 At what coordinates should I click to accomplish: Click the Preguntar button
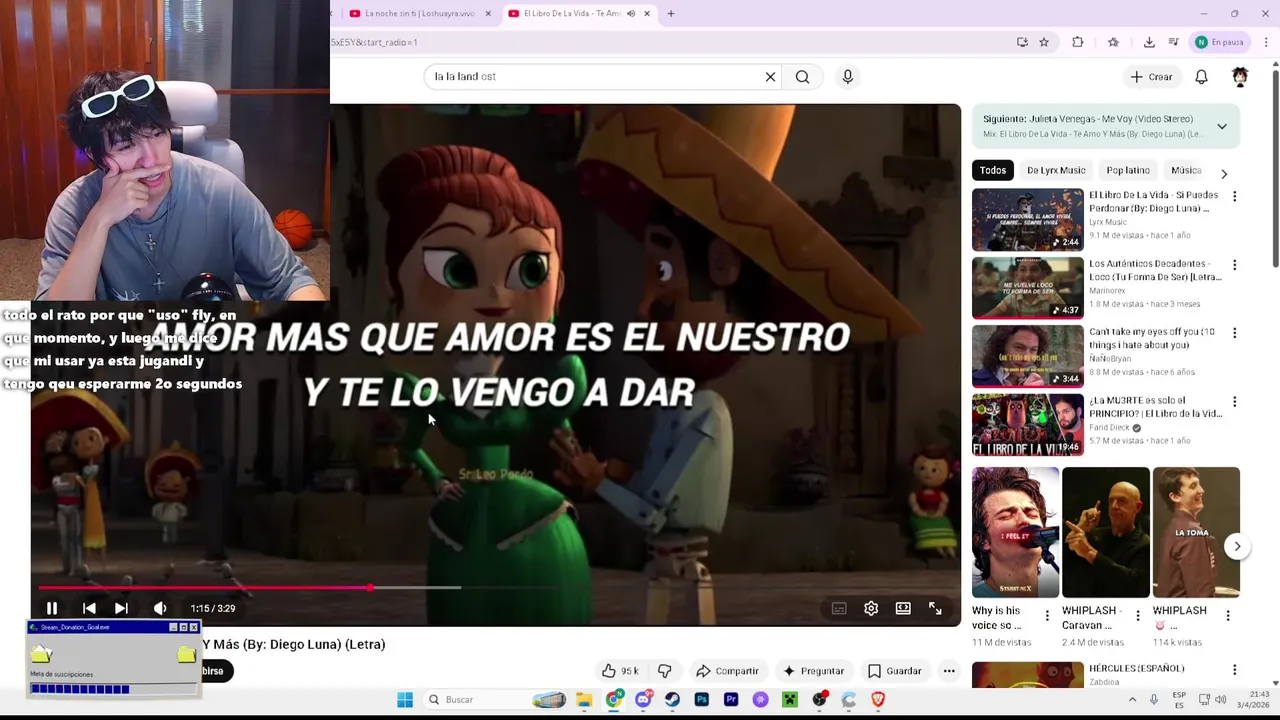pos(813,671)
